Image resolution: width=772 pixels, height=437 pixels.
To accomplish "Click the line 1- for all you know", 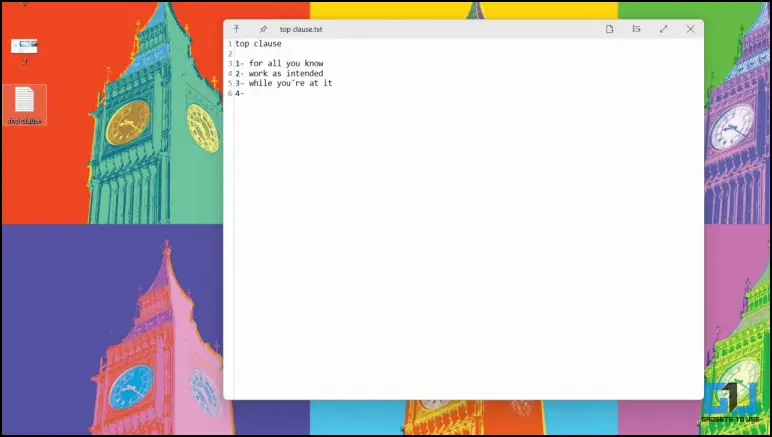I will (279, 63).
